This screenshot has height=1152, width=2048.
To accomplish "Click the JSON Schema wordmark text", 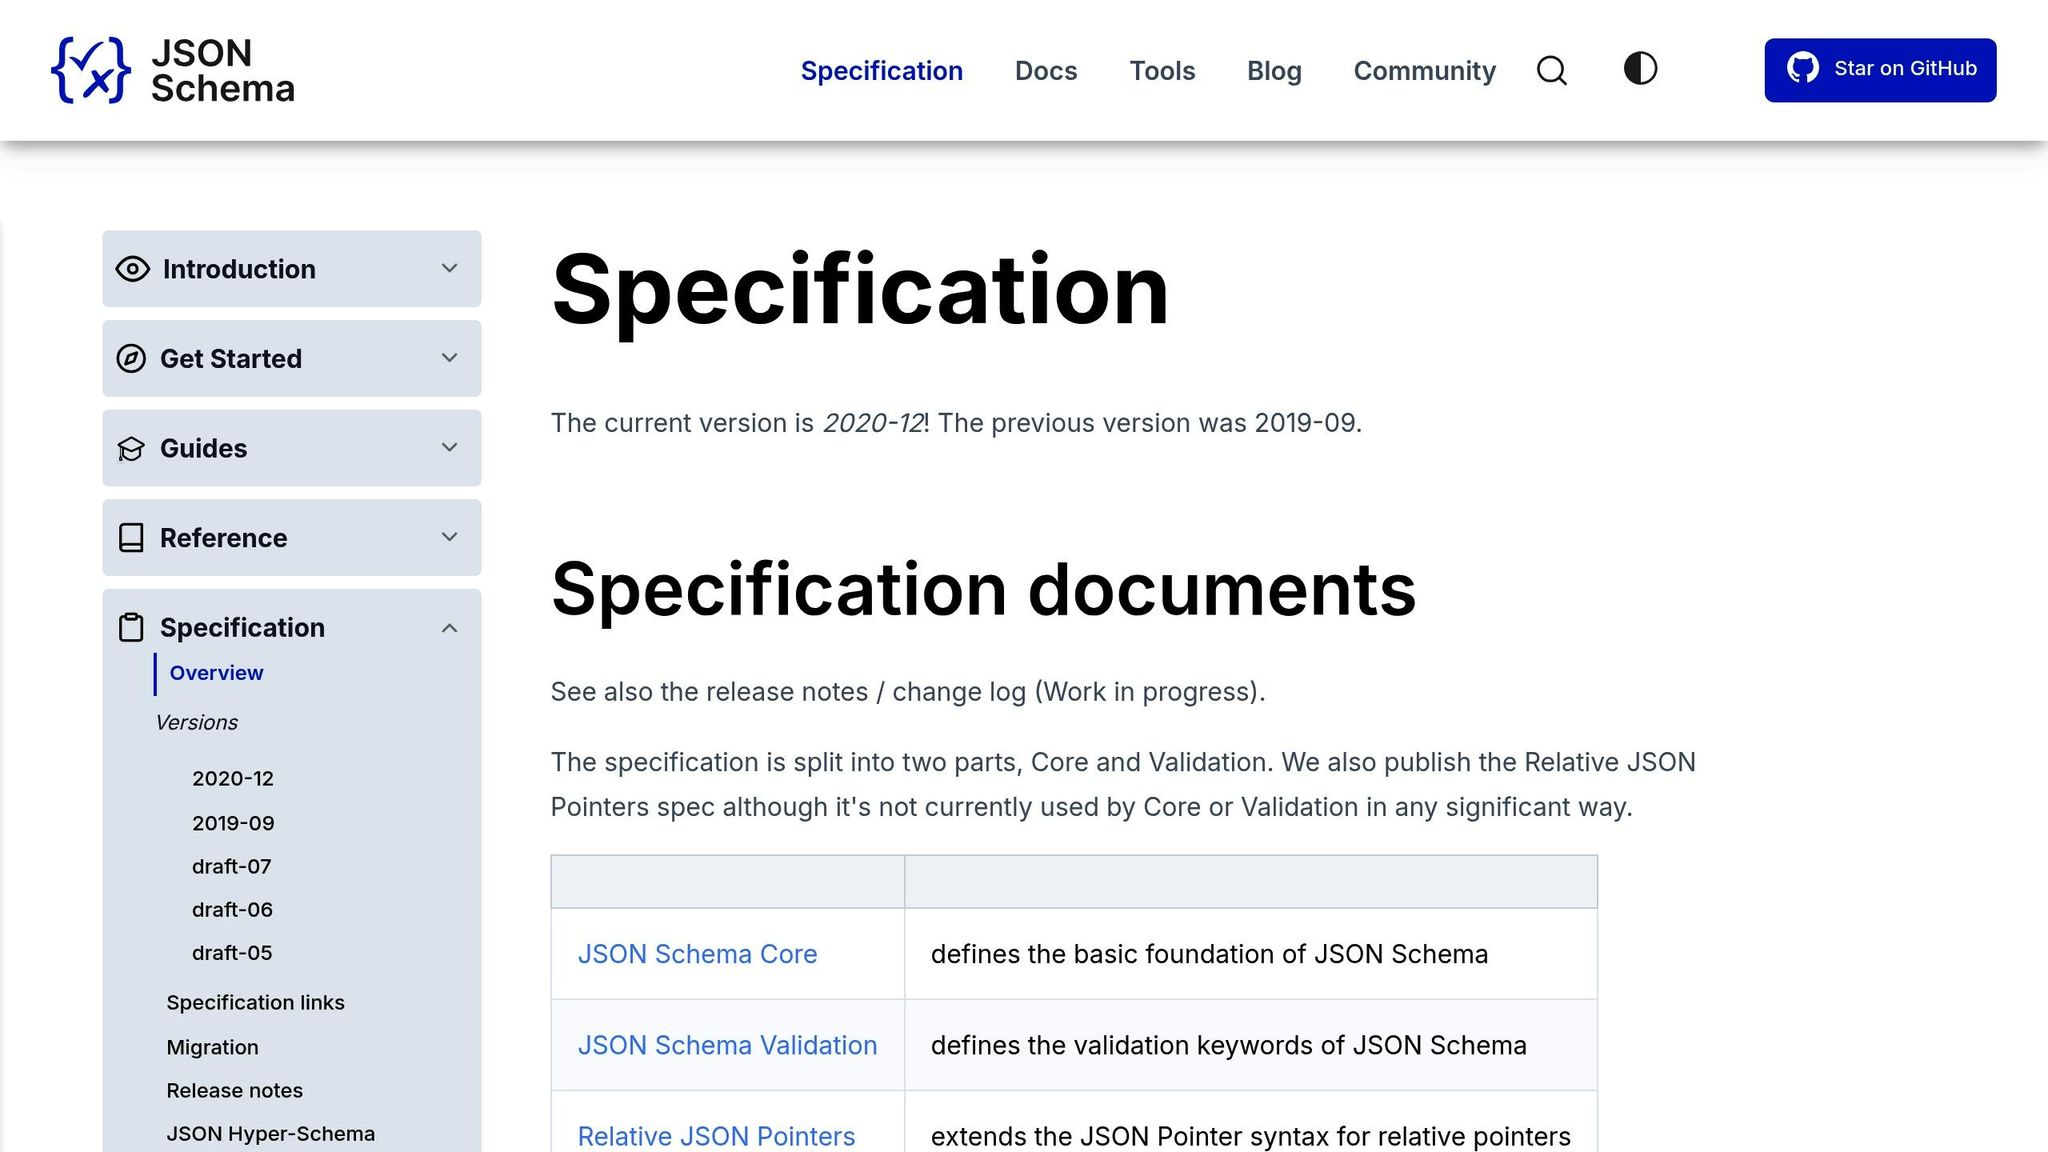I will [x=223, y=70].
